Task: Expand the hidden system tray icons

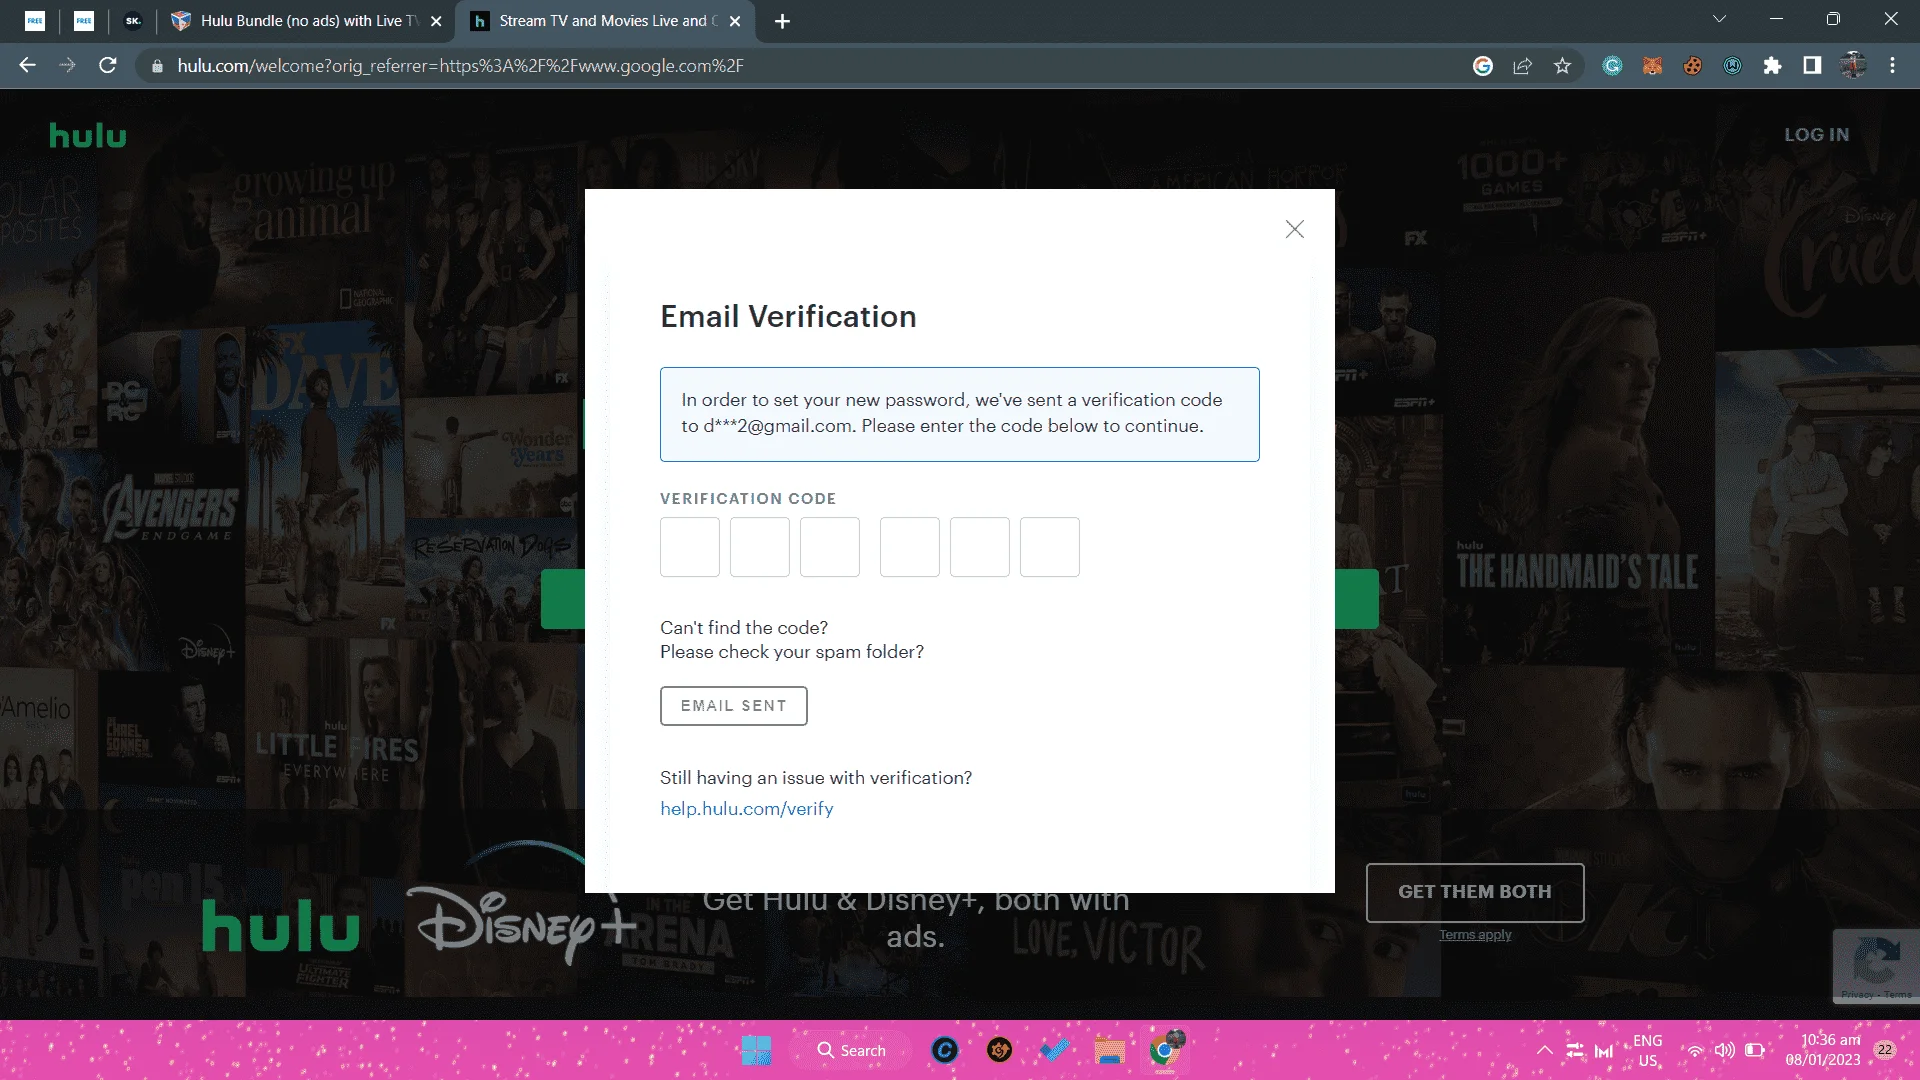Action: (x=1545, y=1050)
